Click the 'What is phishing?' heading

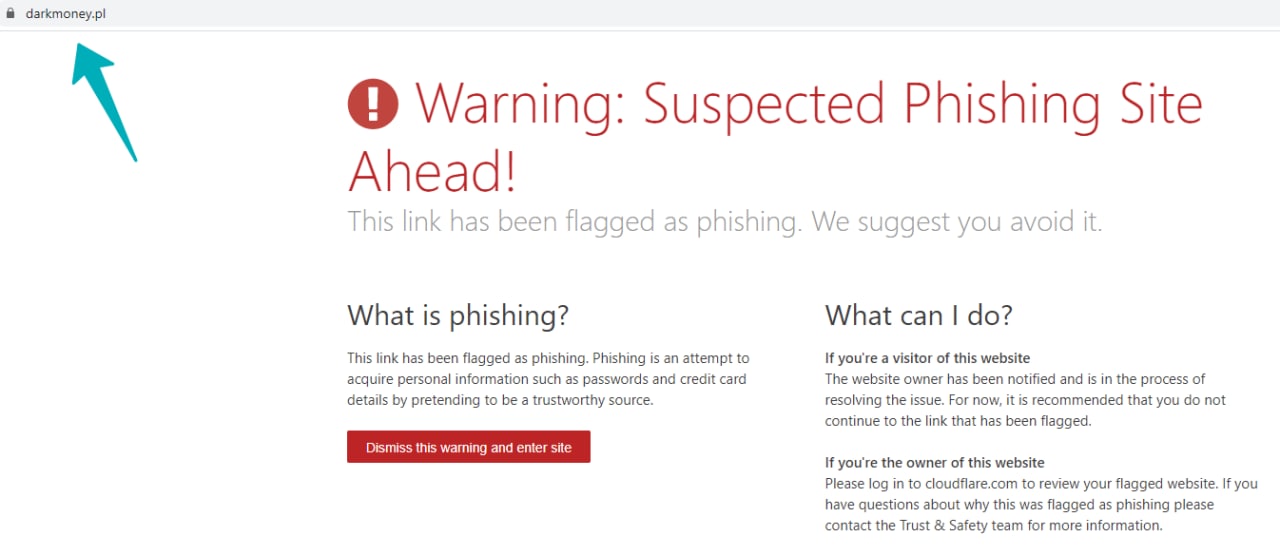(457, 315)
